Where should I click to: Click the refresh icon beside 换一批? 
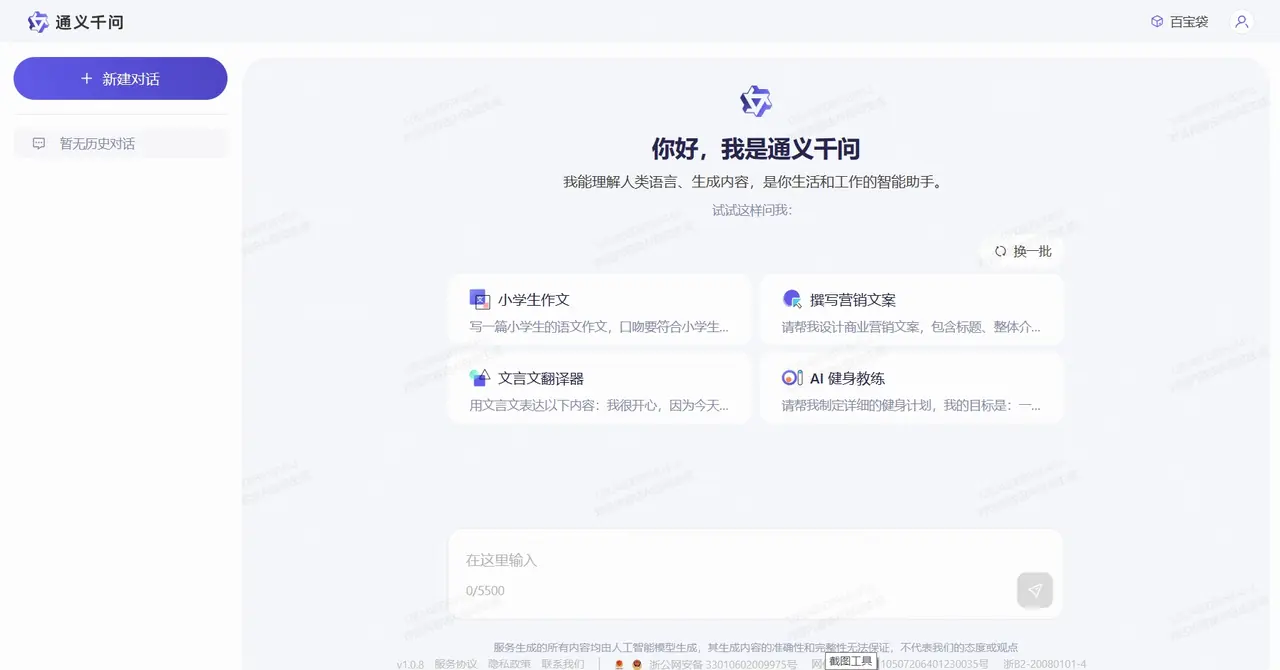[1000, 251]
